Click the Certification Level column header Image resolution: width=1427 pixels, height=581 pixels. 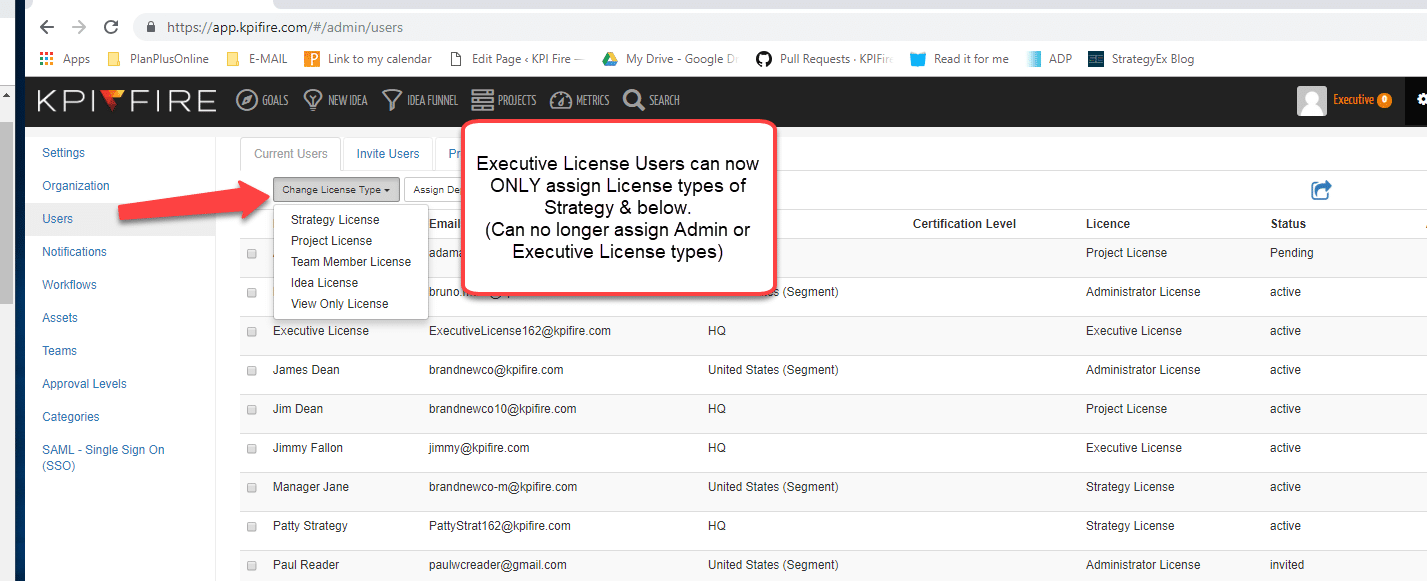964,224
